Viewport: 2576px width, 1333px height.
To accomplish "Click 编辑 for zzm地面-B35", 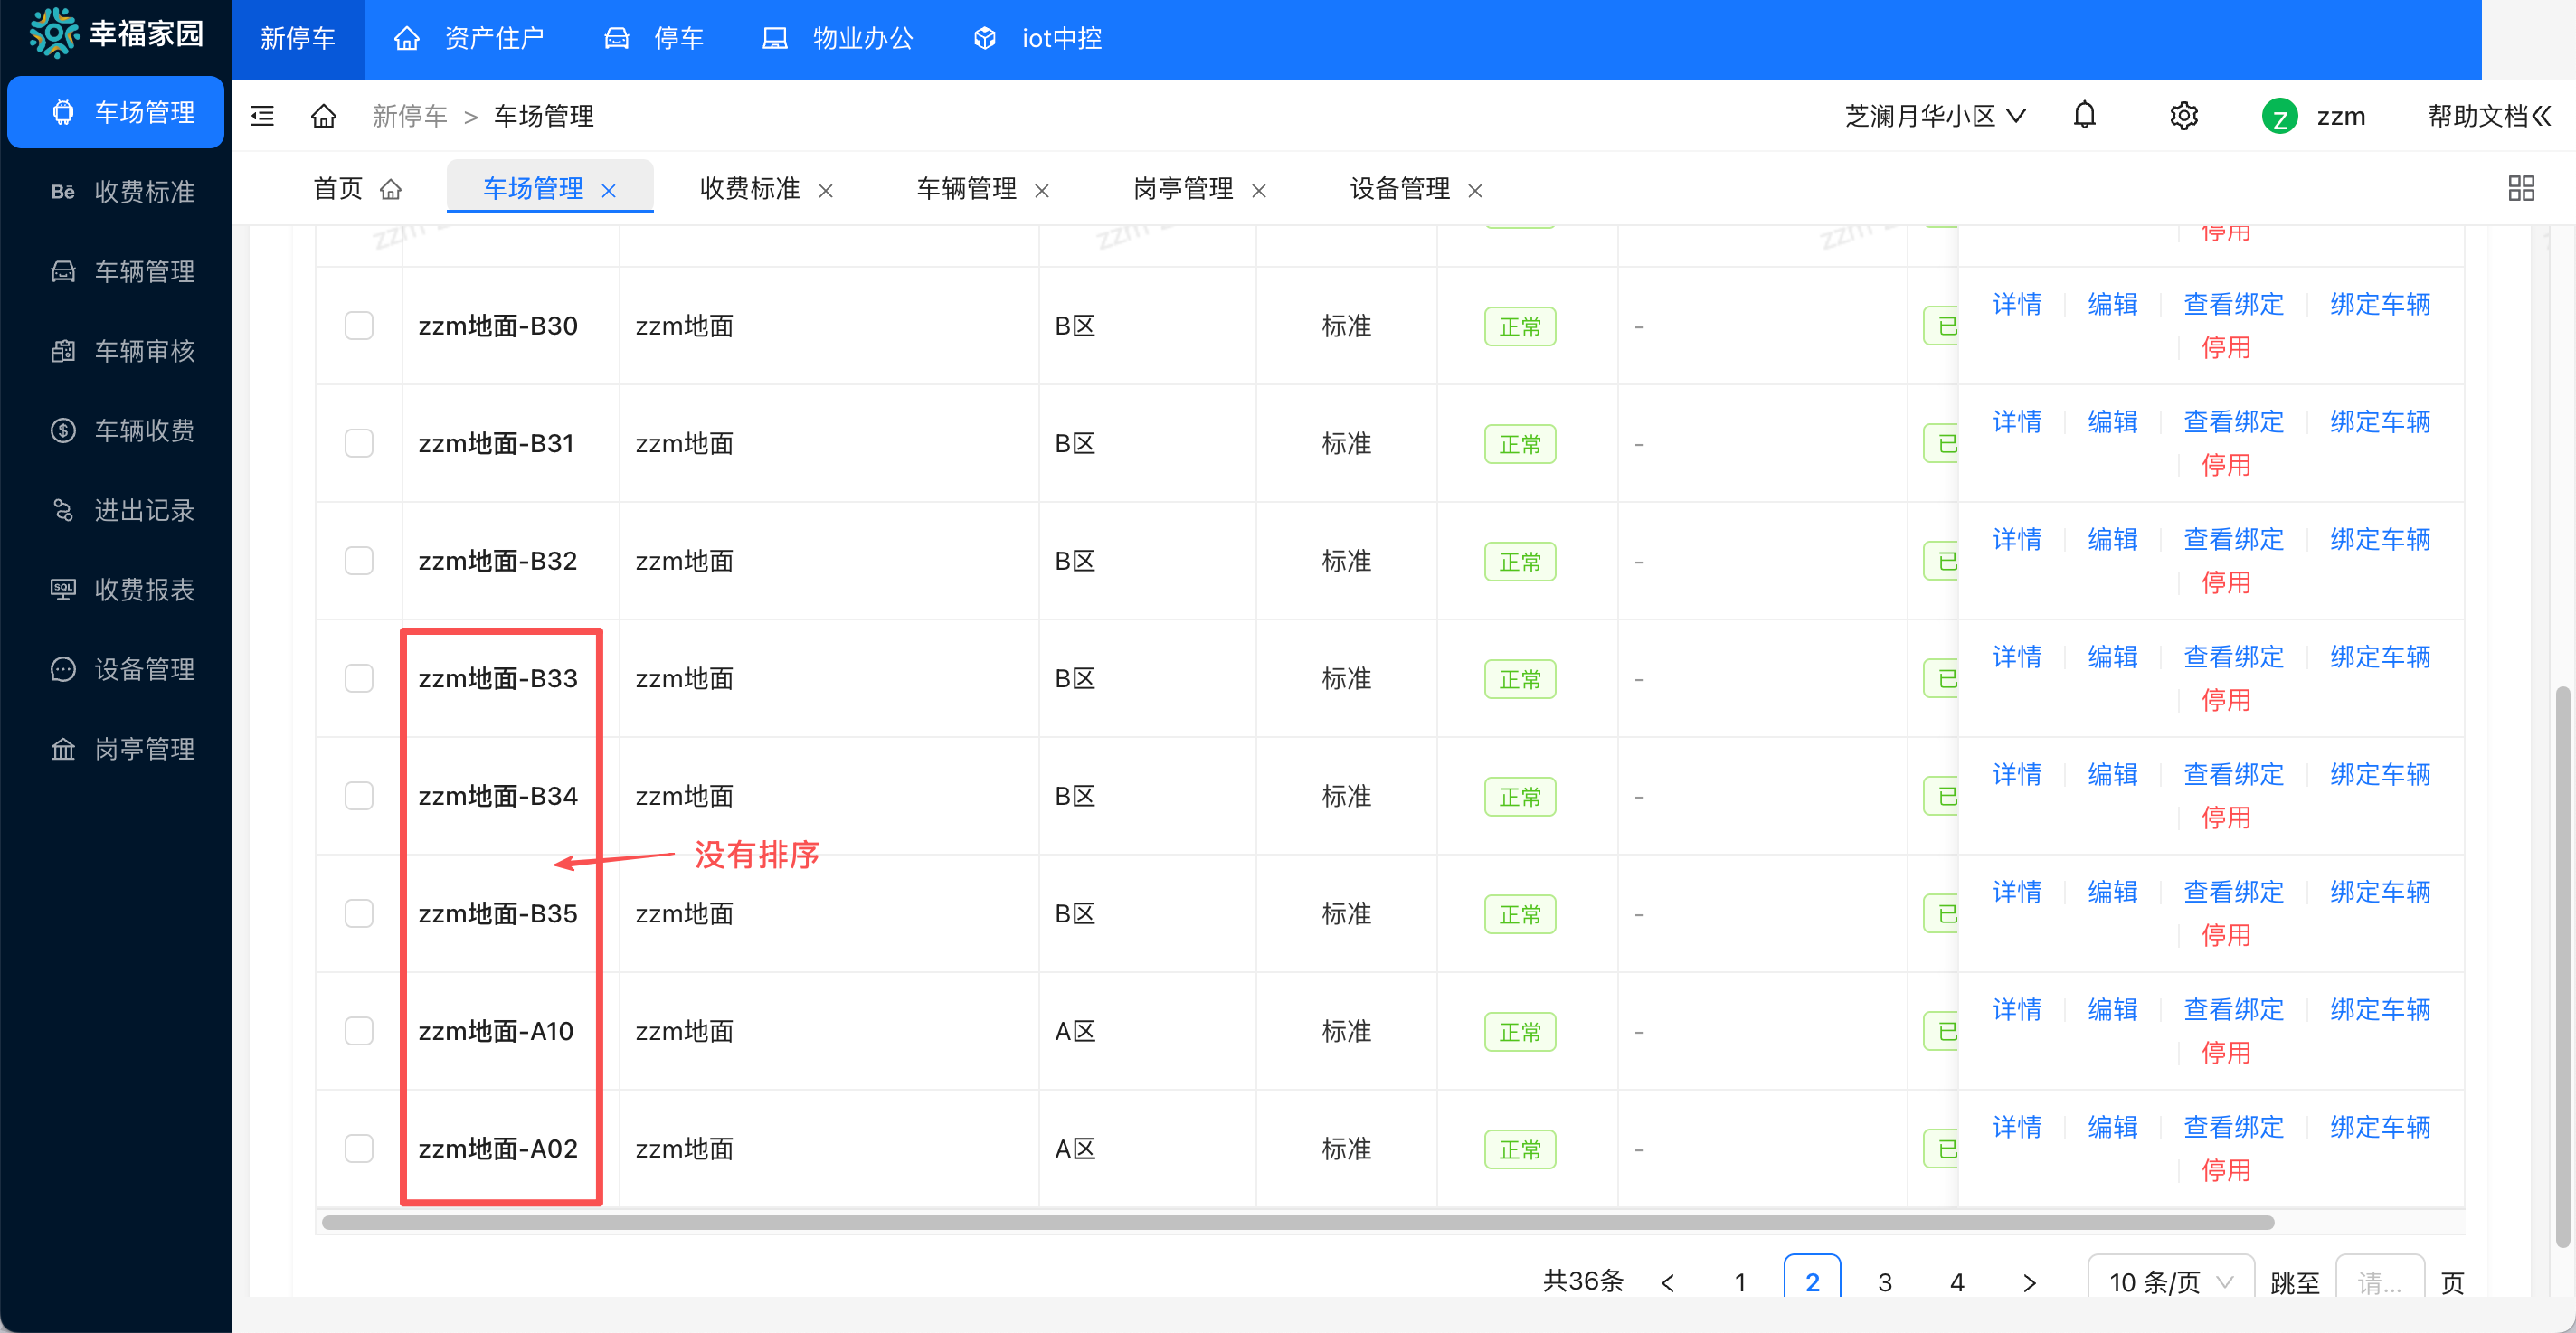I will click(x=2113, y=892).
